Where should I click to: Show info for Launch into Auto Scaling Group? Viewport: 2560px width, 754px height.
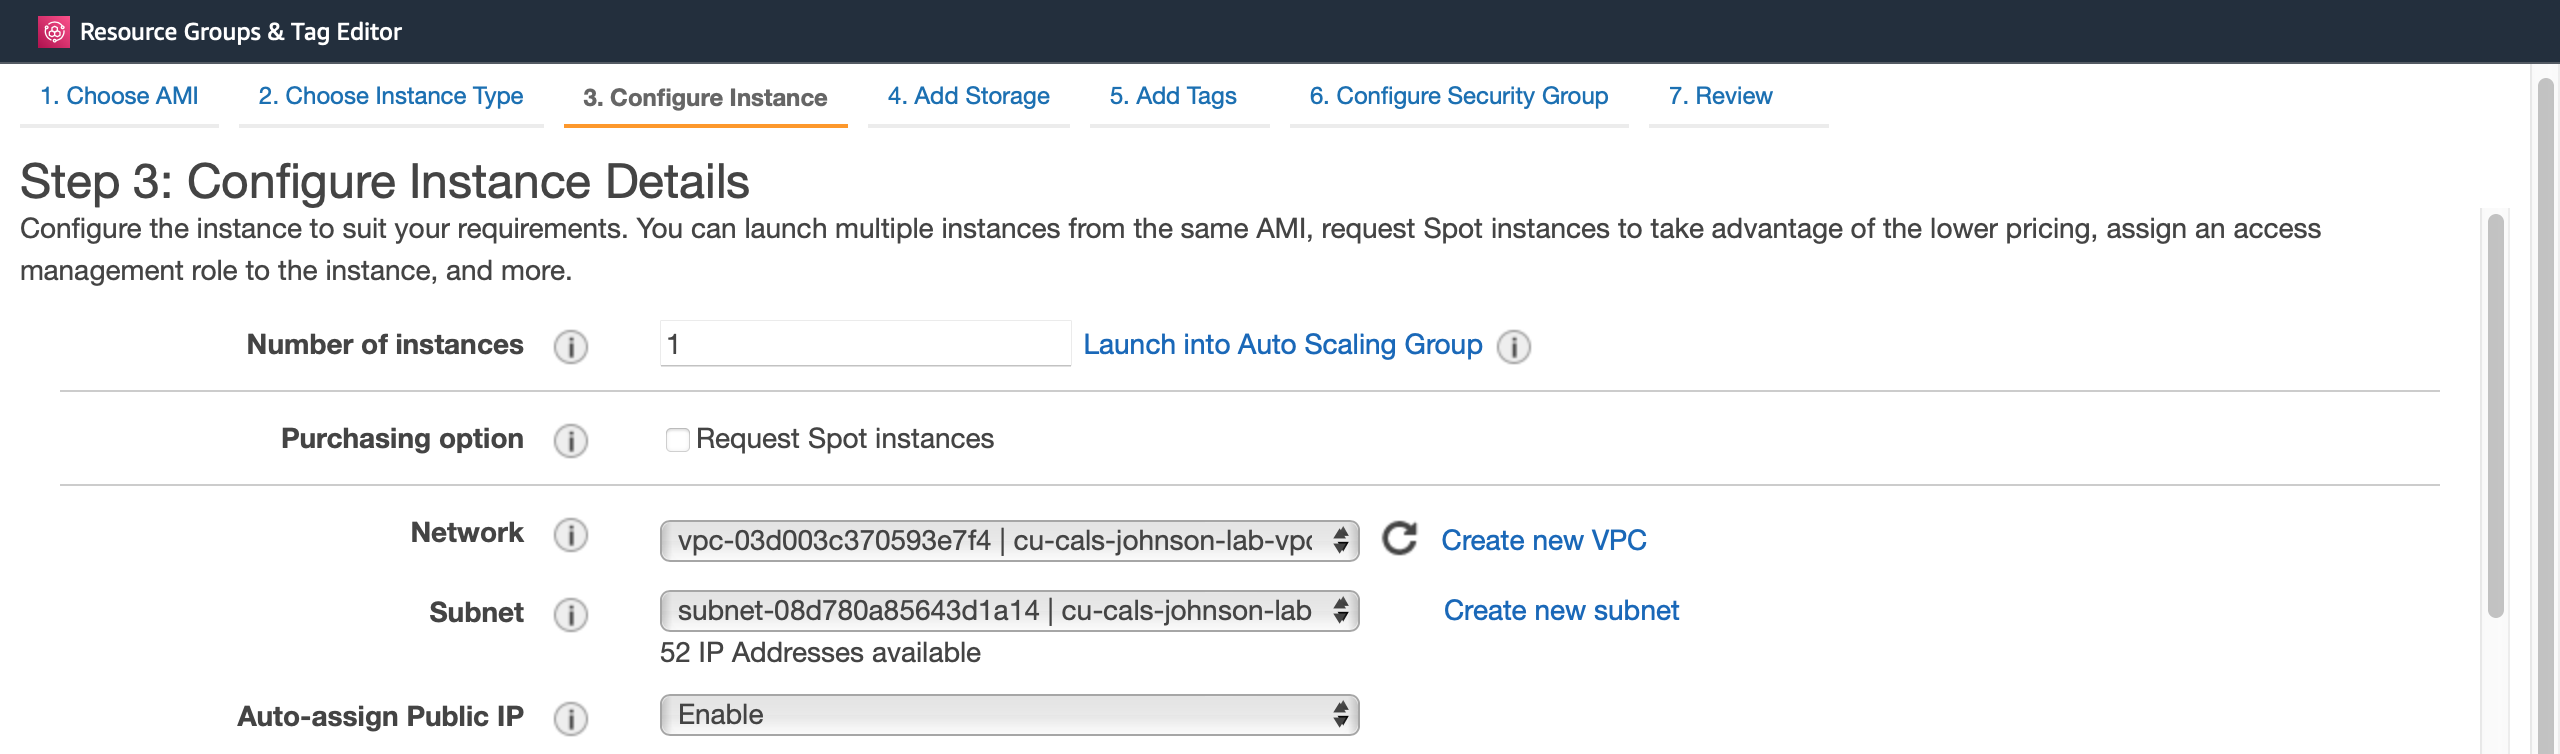(x=1514, y=347)
